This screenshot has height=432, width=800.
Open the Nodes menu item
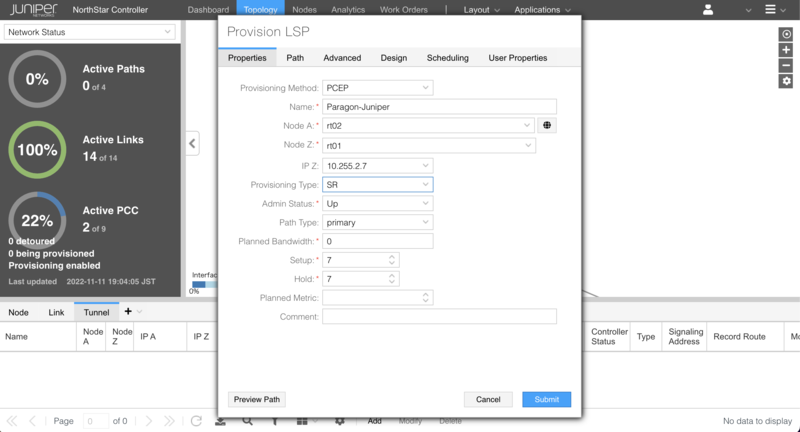305,10
